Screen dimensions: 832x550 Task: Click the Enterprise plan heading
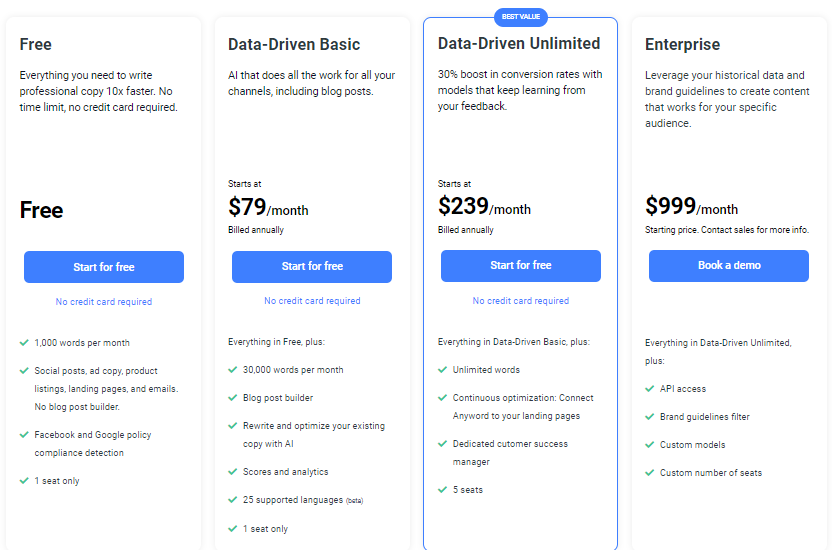(682, 45)
